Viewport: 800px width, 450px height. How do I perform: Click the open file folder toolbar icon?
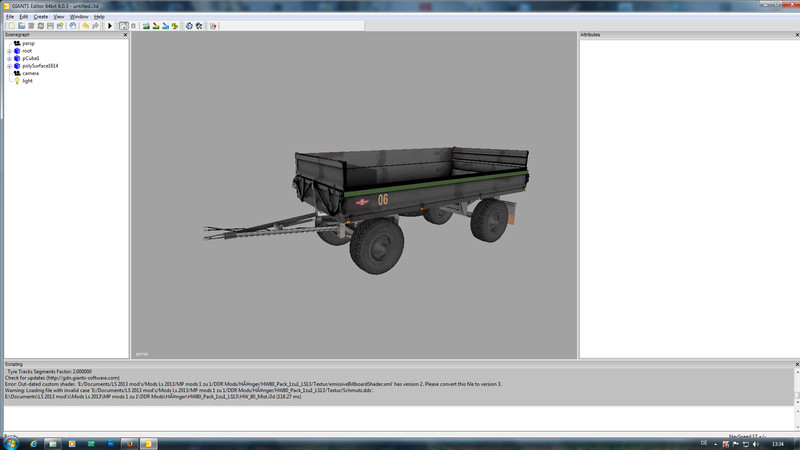21,26
